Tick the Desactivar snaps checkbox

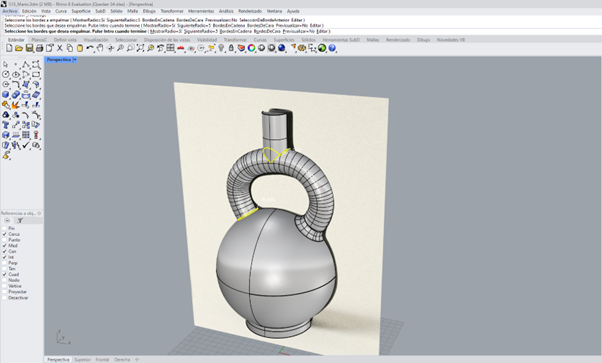point(5,297)
